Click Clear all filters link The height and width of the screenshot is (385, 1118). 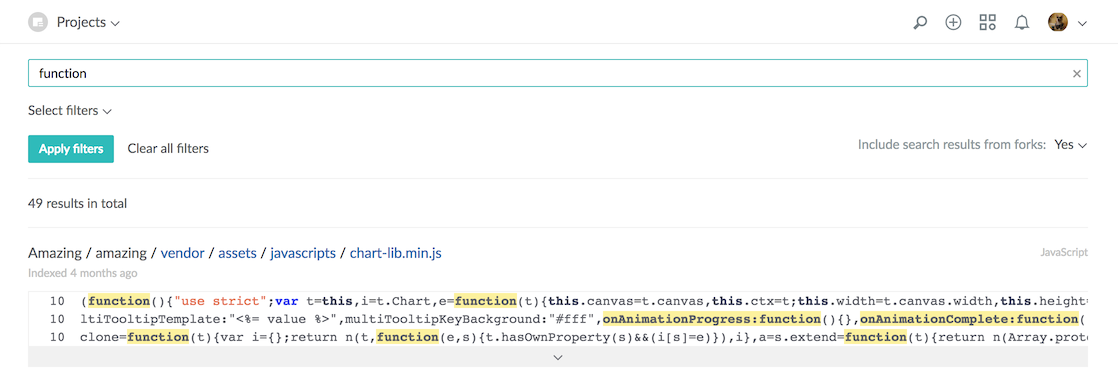(x=168, y=148)
